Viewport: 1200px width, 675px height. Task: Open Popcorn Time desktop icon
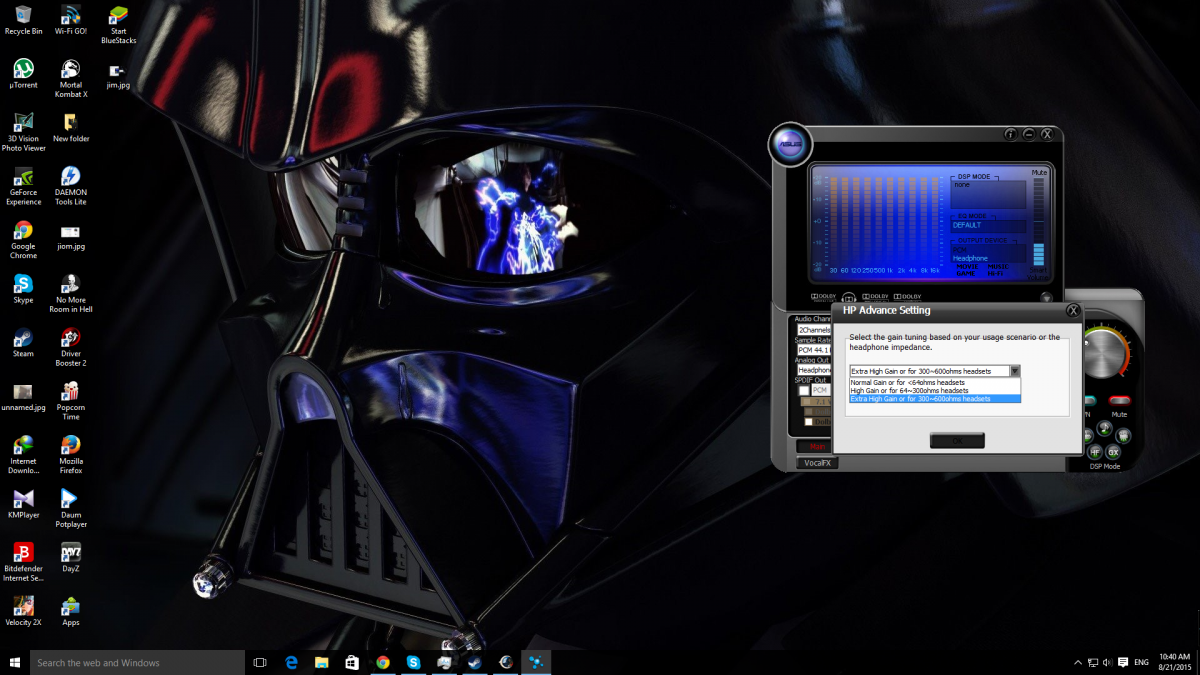tap(71, 393)
